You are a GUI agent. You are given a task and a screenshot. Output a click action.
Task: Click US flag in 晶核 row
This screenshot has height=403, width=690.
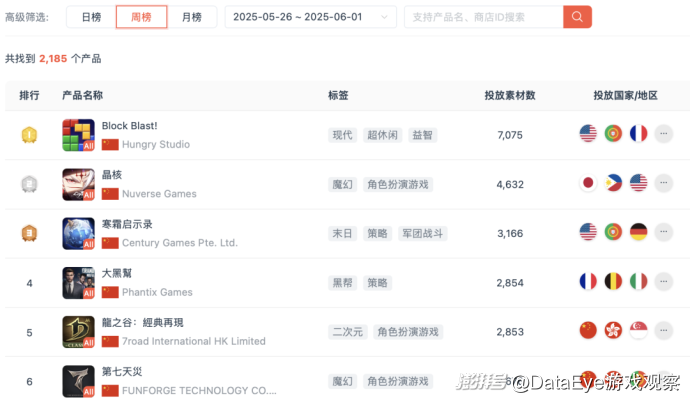tap(639, 183)
